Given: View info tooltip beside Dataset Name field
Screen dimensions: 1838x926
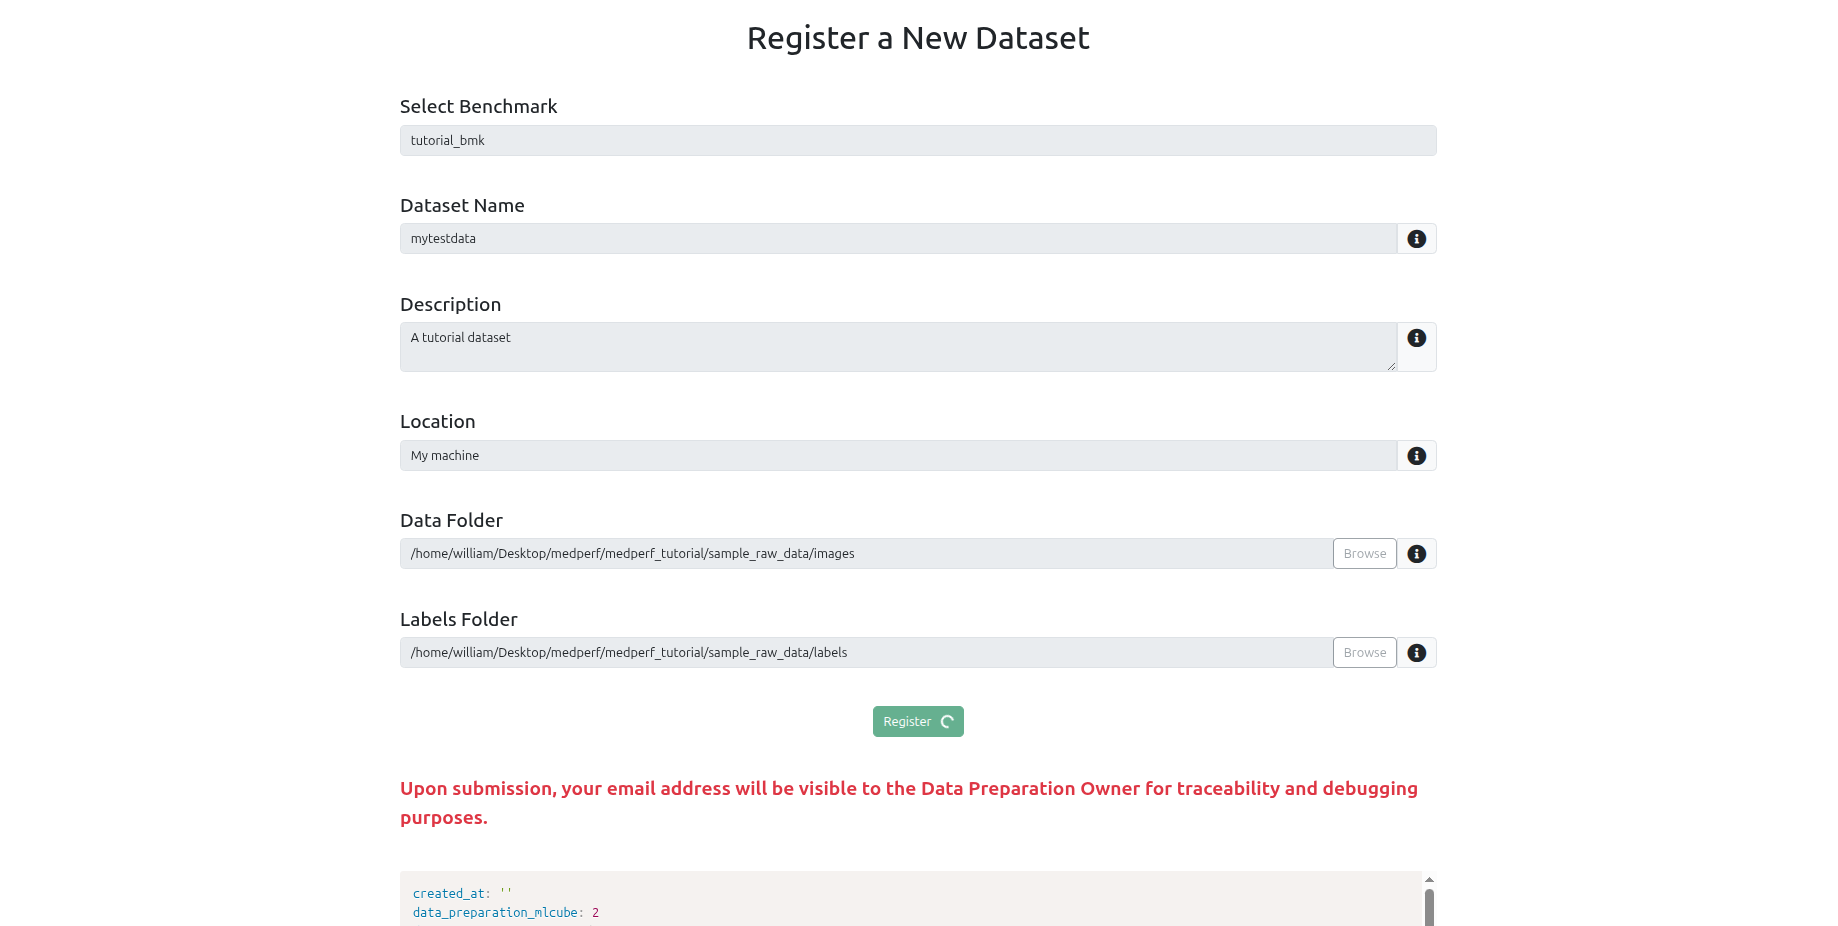Looking at the screenshot, I should click(1416, 238).
